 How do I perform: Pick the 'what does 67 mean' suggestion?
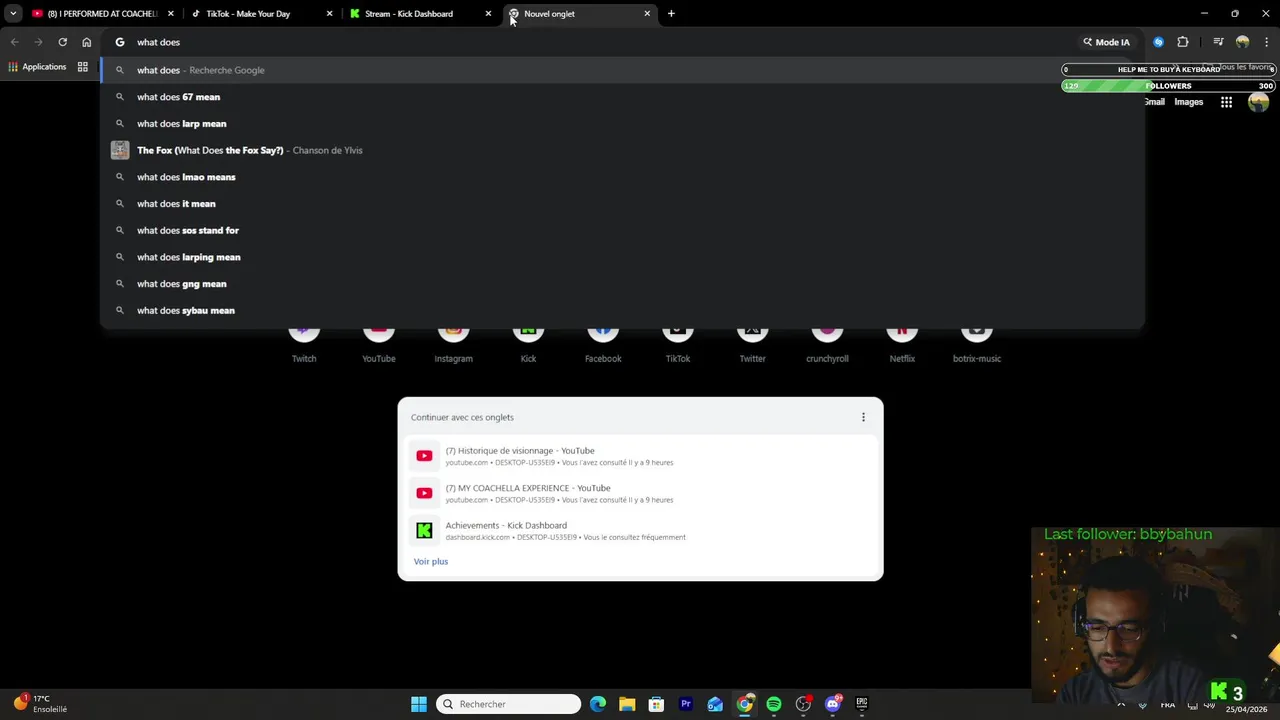[x=622, y=97]
